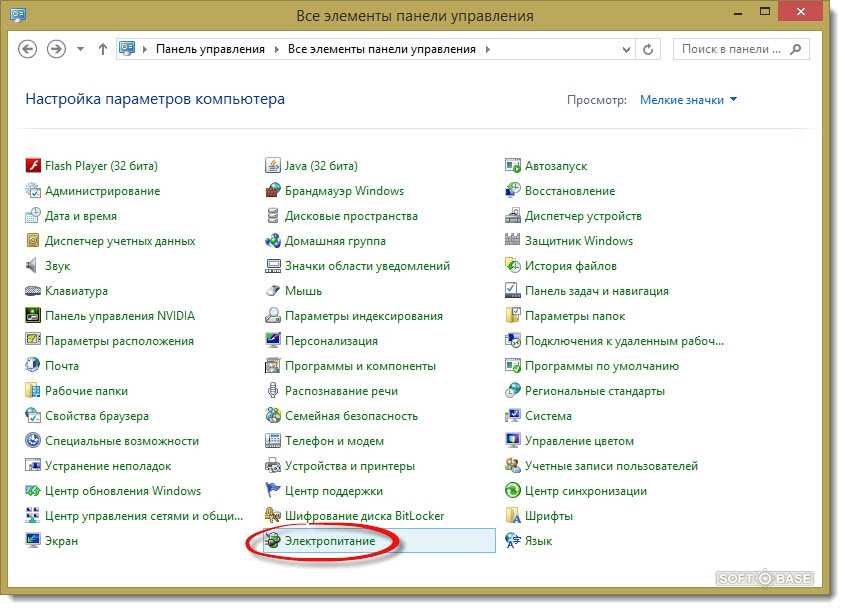Open the Панель задач и навигация link

pyautogui.click(x=597, y=291)
